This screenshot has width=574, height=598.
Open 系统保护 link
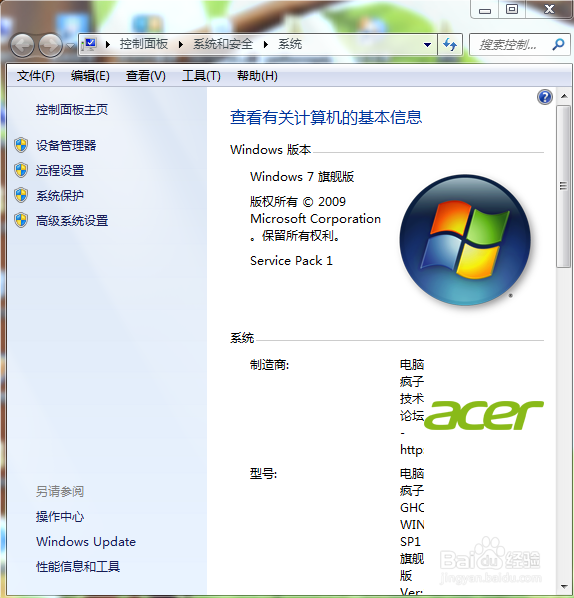(x=60, y=196)
